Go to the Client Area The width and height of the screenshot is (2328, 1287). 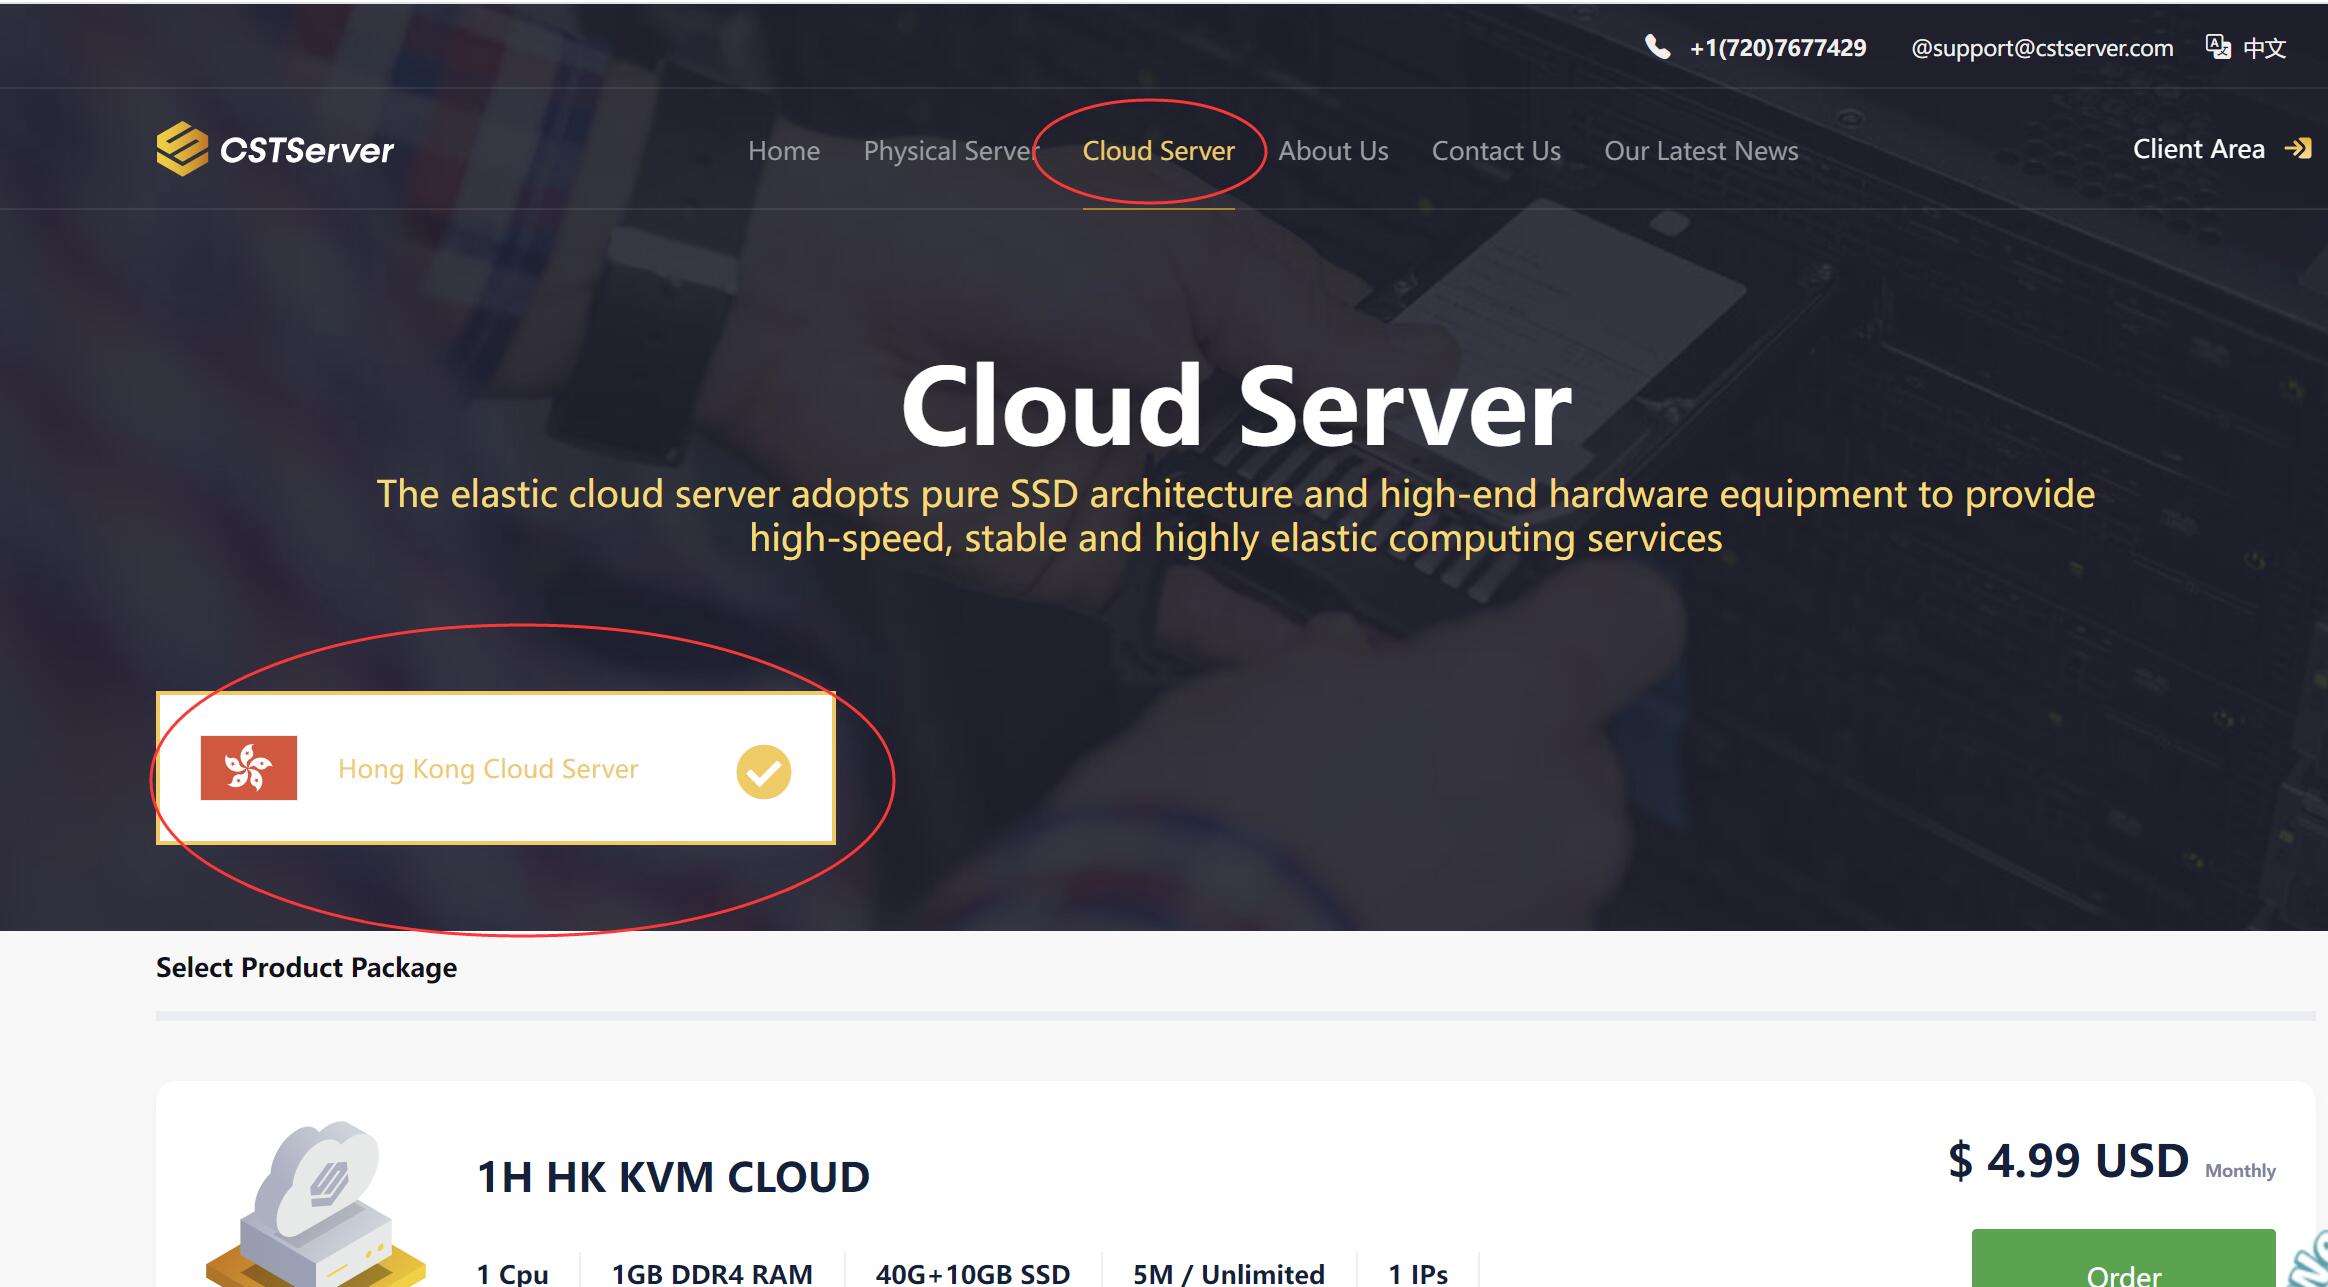[x=2198, y=149]
